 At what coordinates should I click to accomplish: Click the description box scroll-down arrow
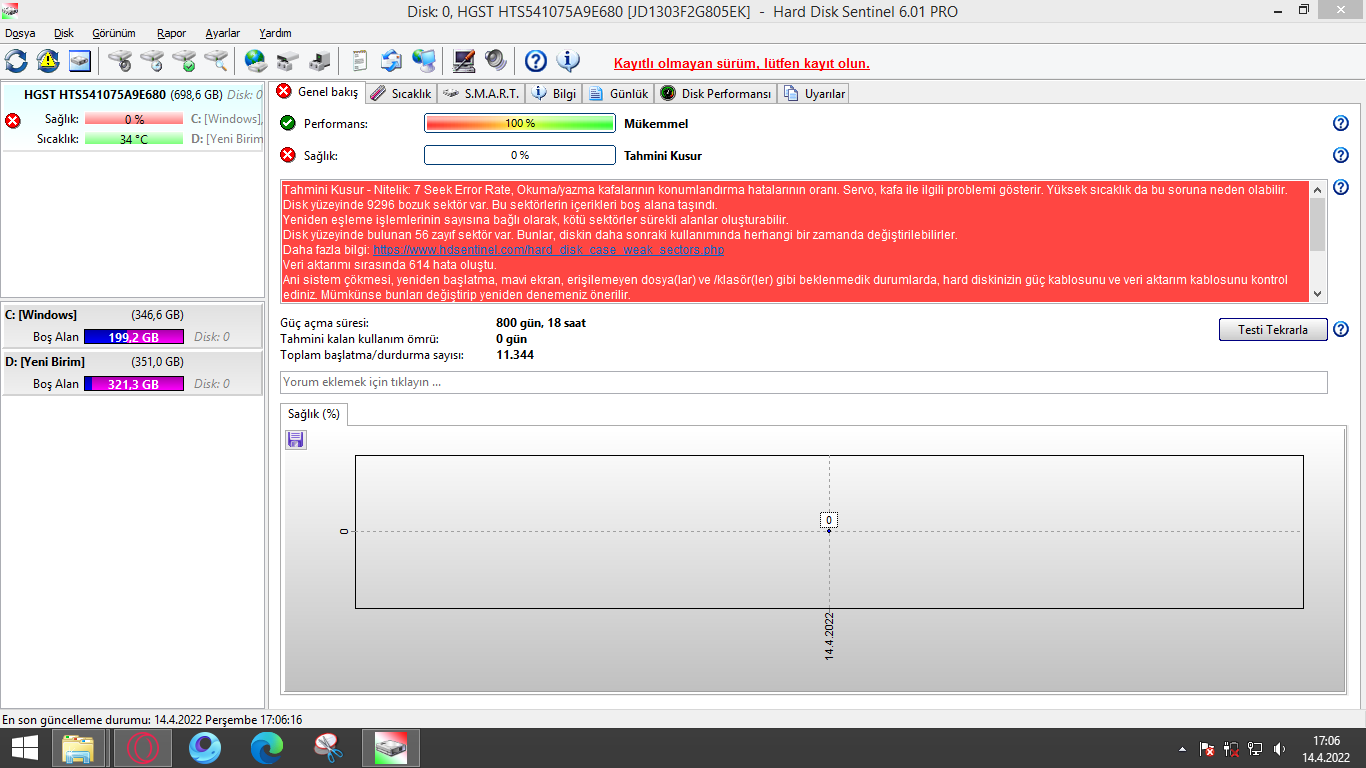(x=1318, y=294)
